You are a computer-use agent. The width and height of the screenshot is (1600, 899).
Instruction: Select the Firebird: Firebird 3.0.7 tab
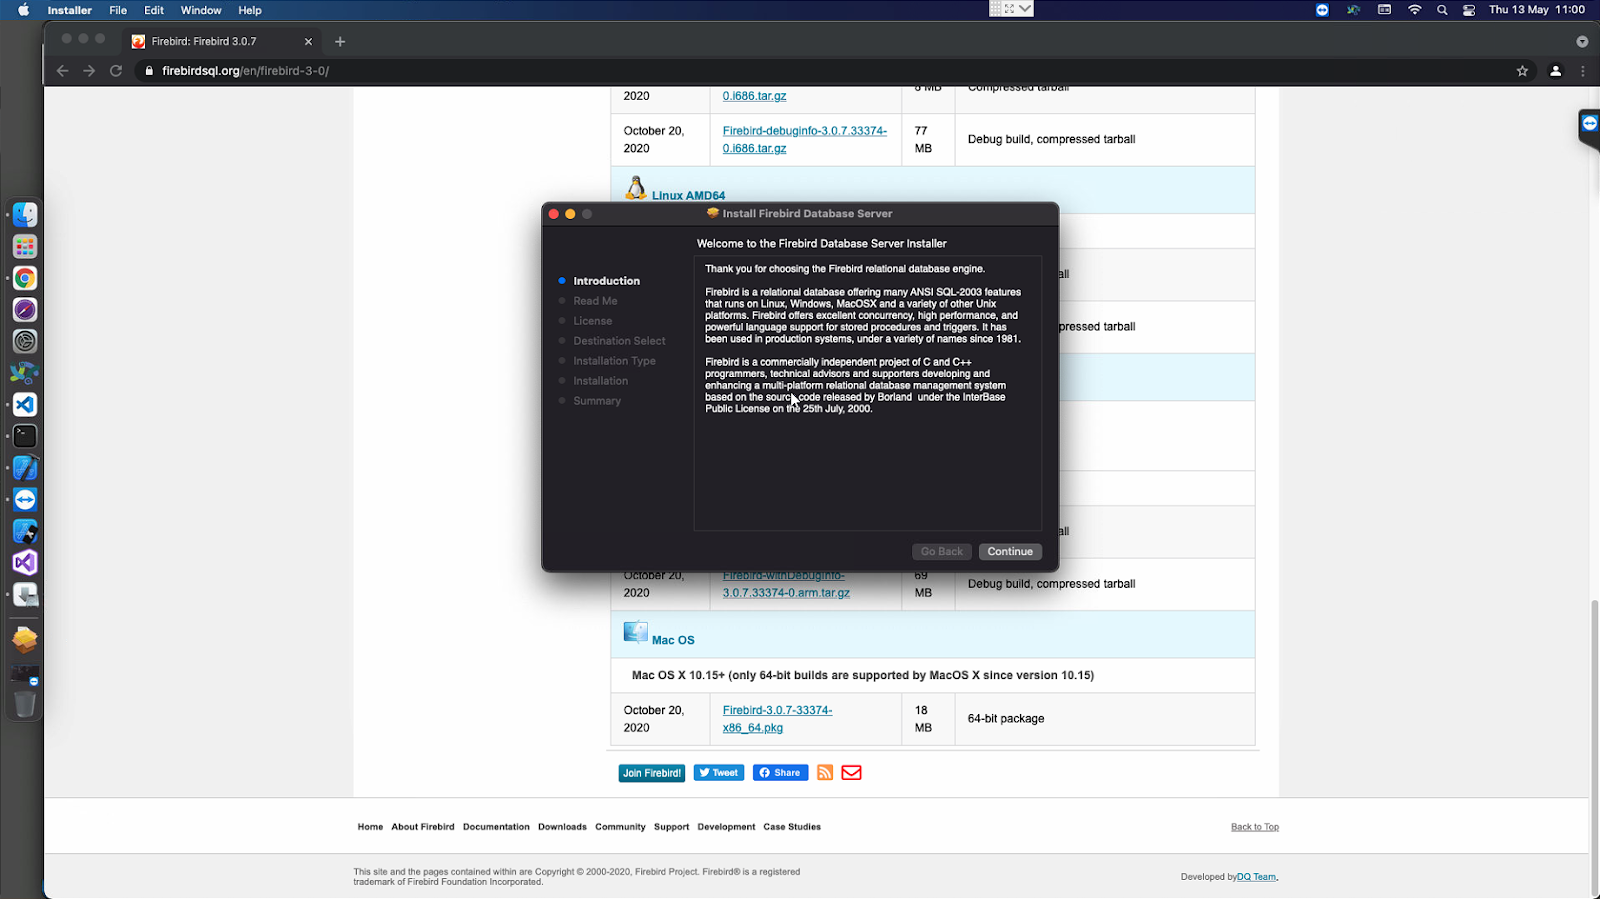220,41
